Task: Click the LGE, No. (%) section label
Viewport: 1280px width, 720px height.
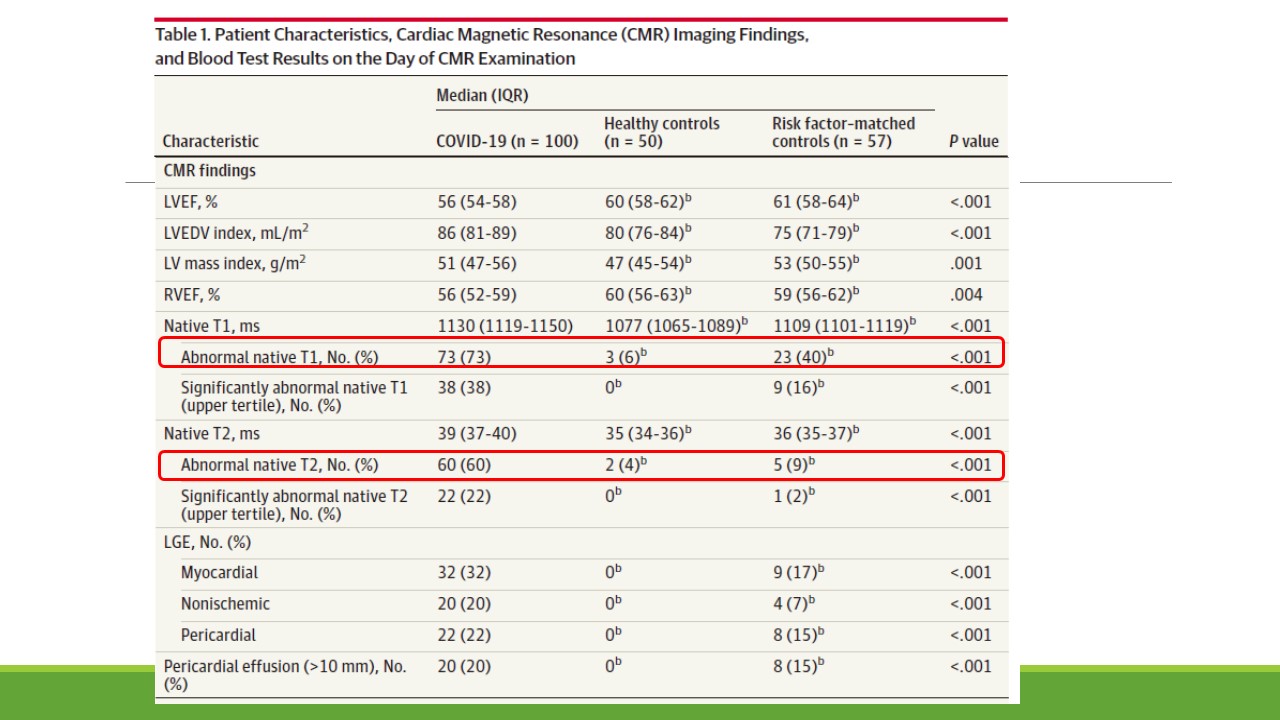Action: point(207,543)
